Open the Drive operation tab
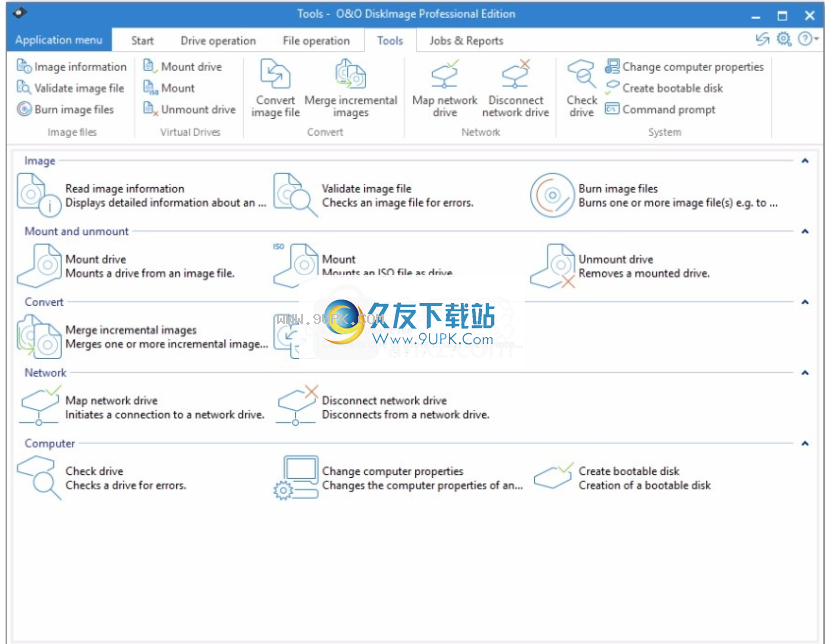 pos(218,41)
